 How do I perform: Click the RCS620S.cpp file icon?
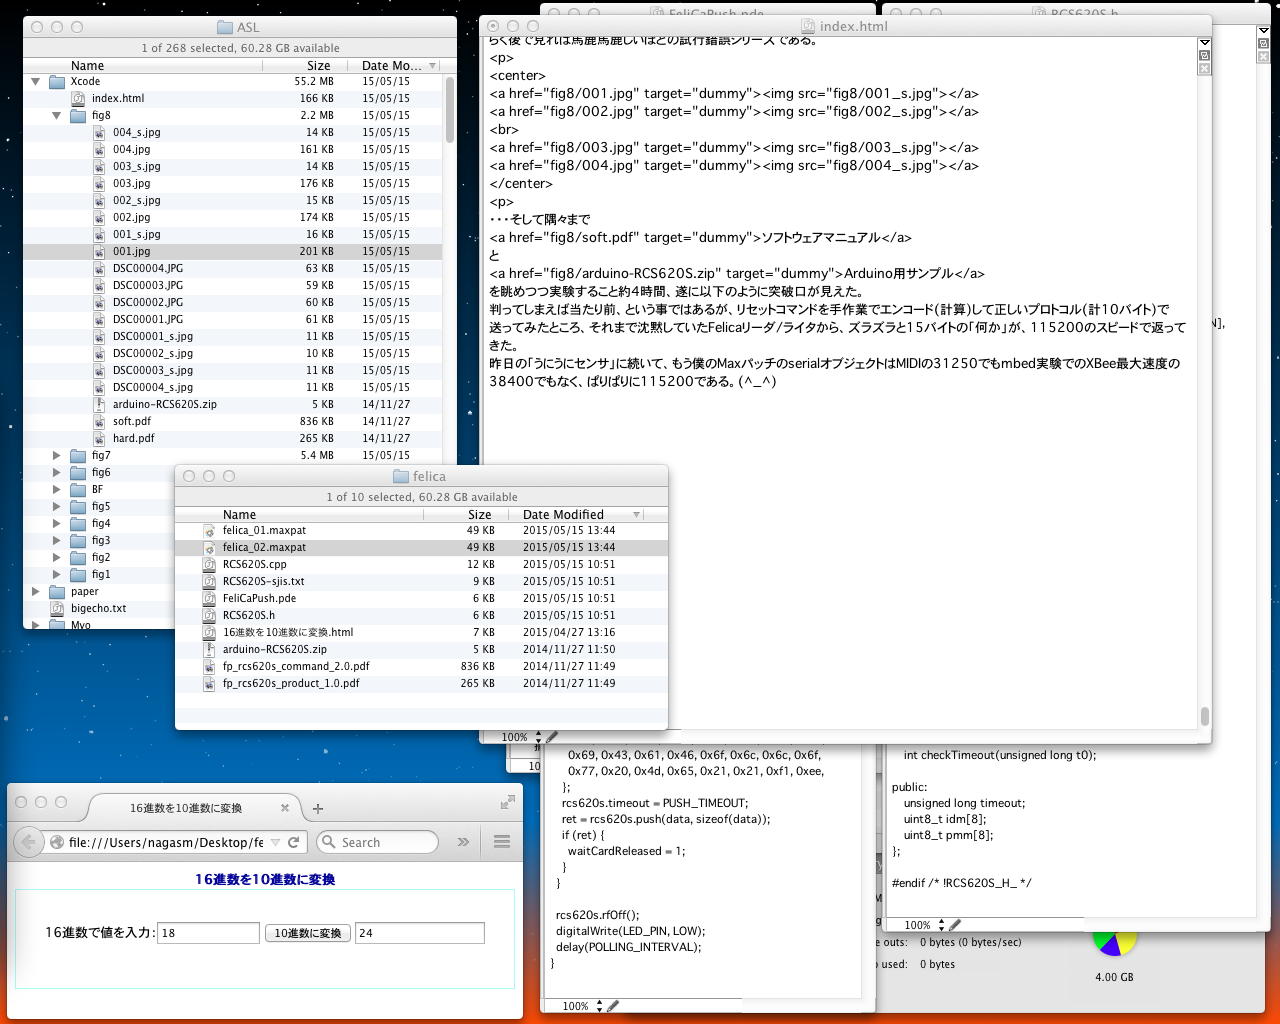pyautogui.click(x=209, y=565)
